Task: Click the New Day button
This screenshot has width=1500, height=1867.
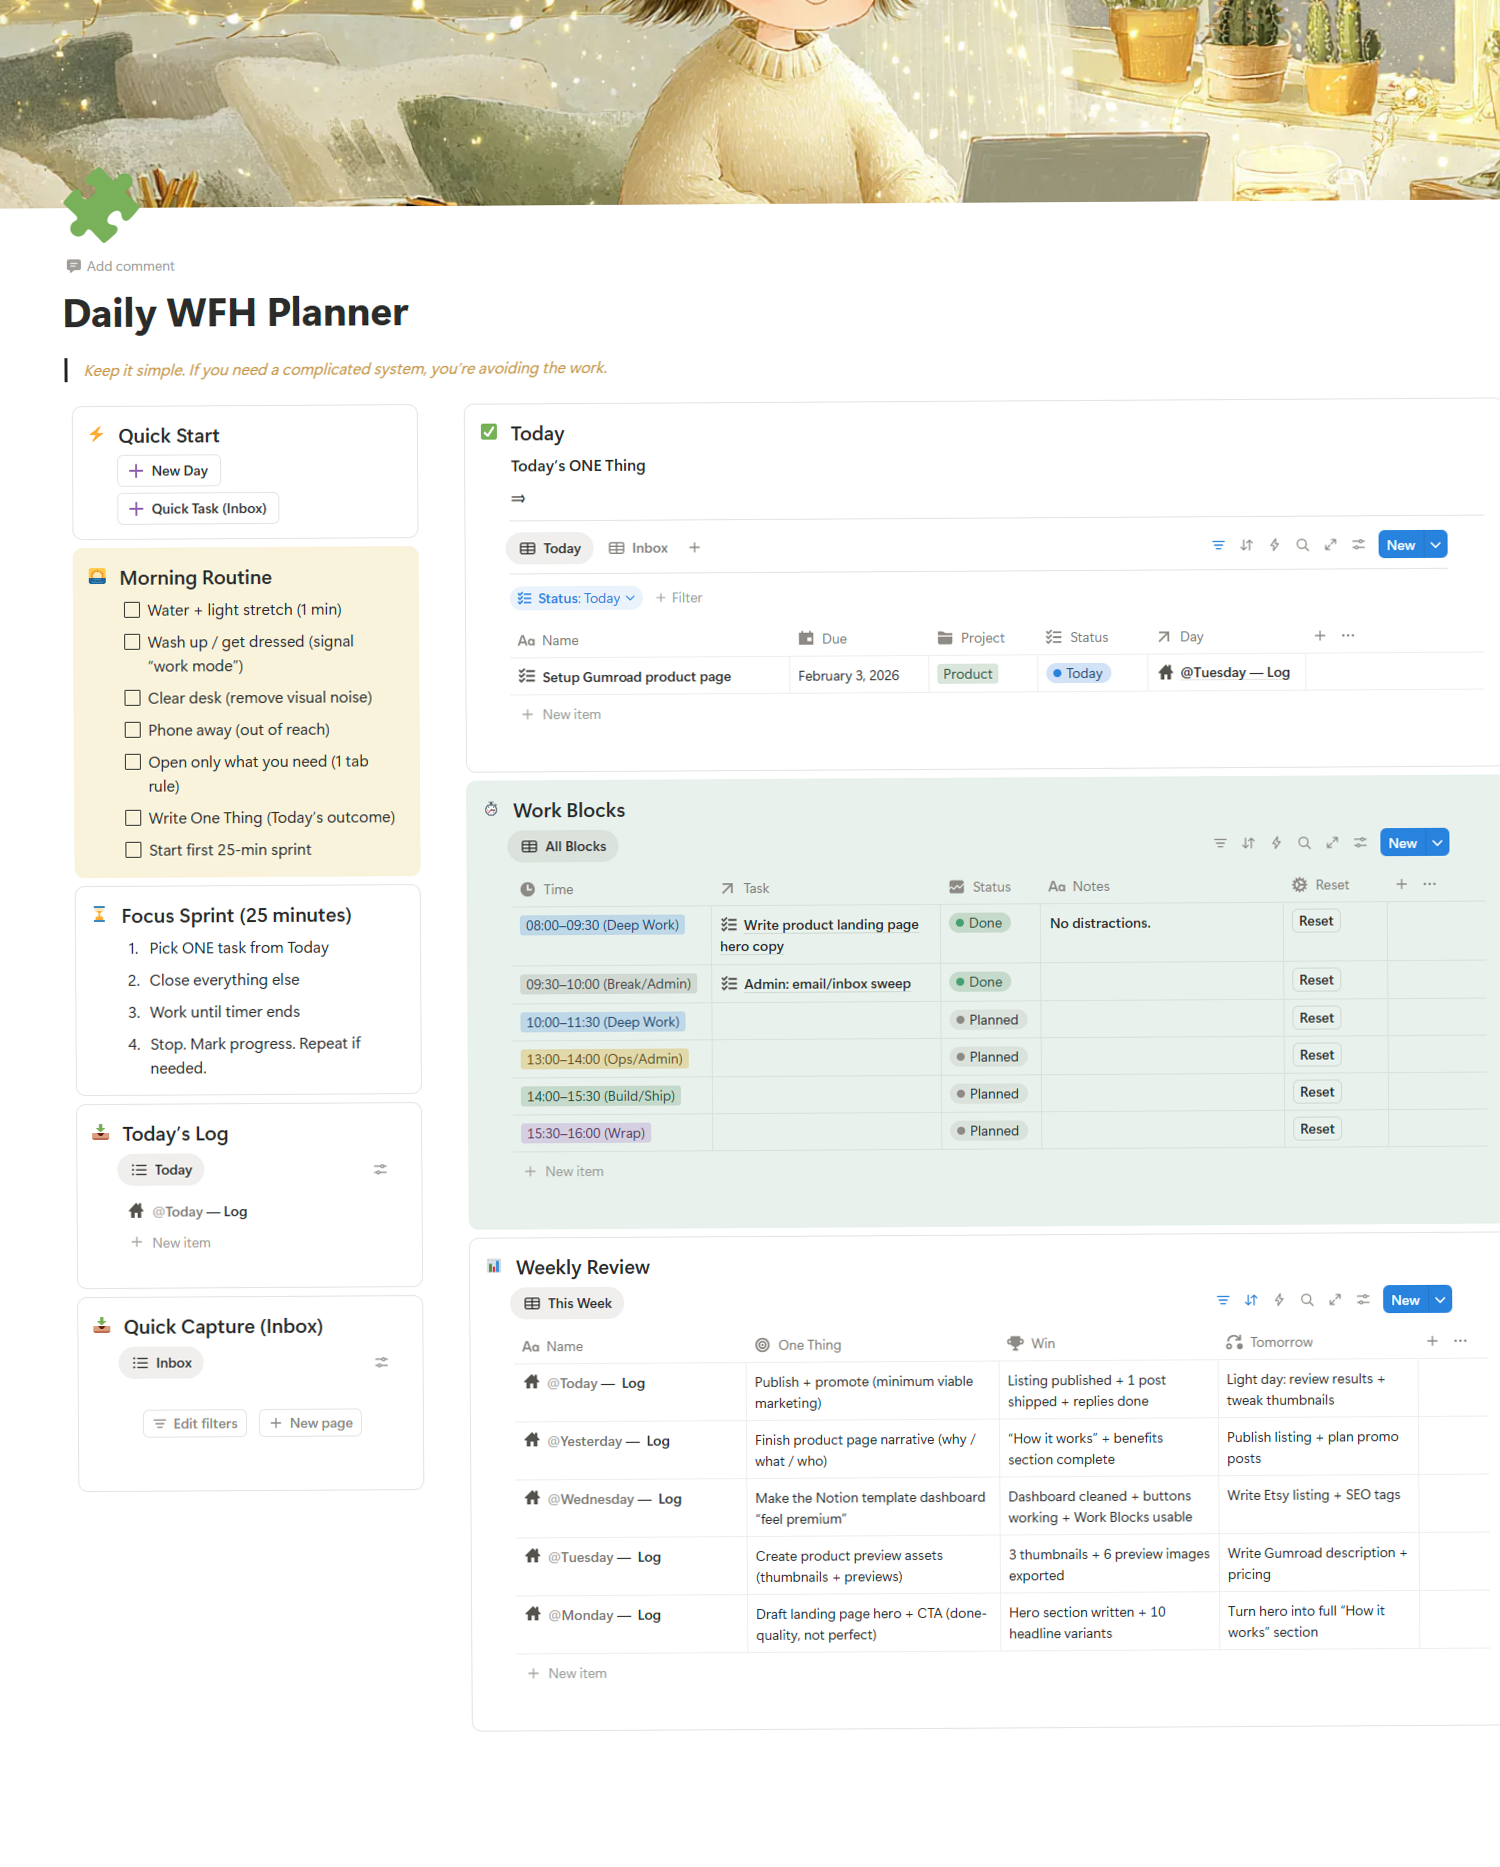Action: [169, 471]
